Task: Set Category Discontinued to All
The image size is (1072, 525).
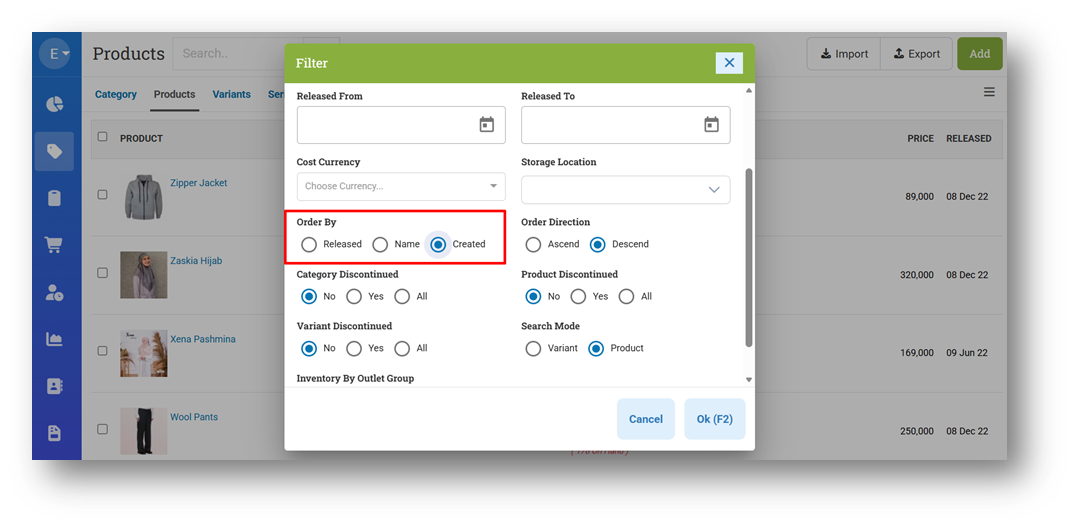Action: click(x=402, y=297)
